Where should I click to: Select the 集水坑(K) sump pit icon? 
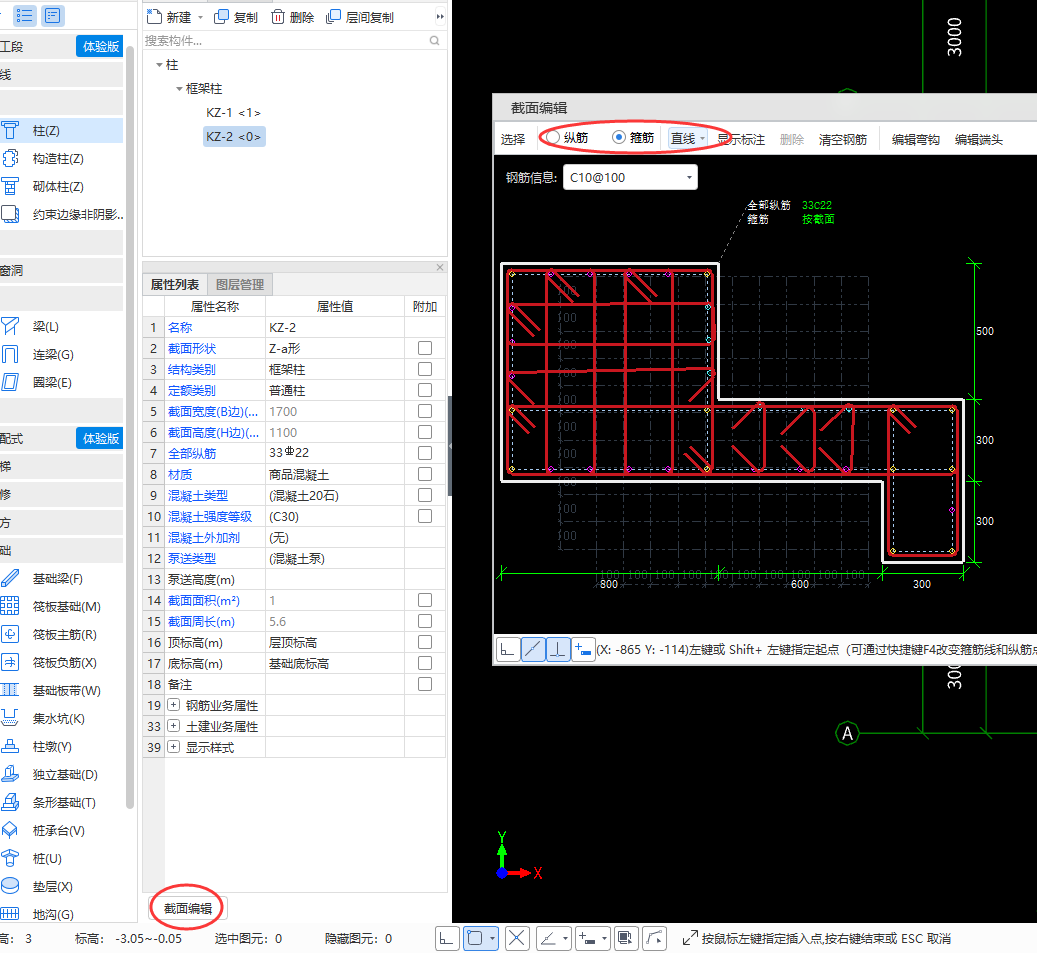tap(11, 718)
